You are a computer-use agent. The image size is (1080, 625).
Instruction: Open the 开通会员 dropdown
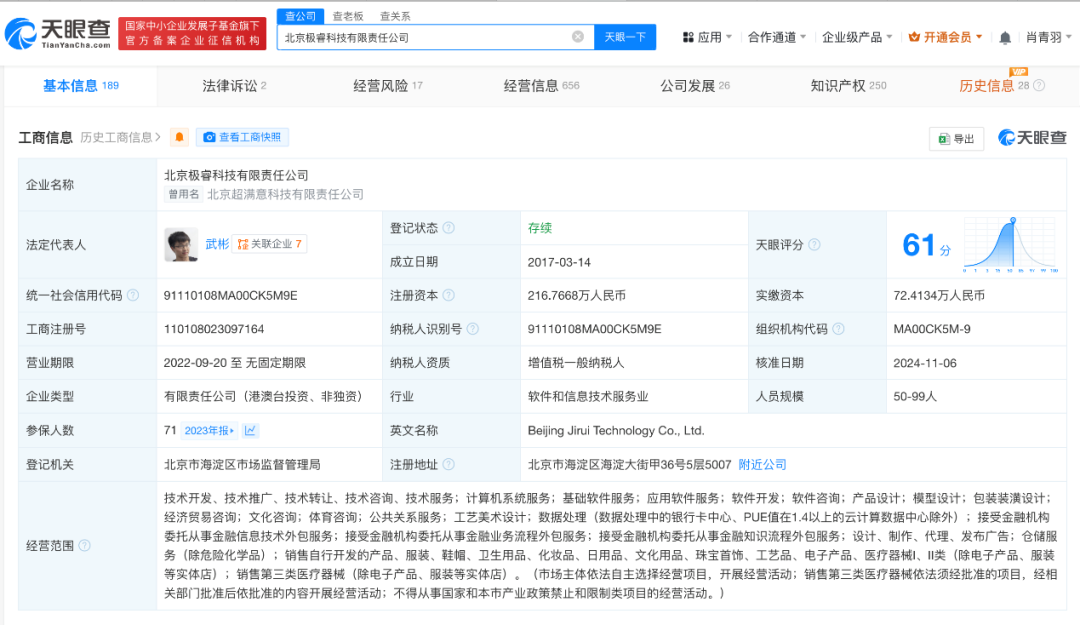pyautogui.click(x=945, y=37)
